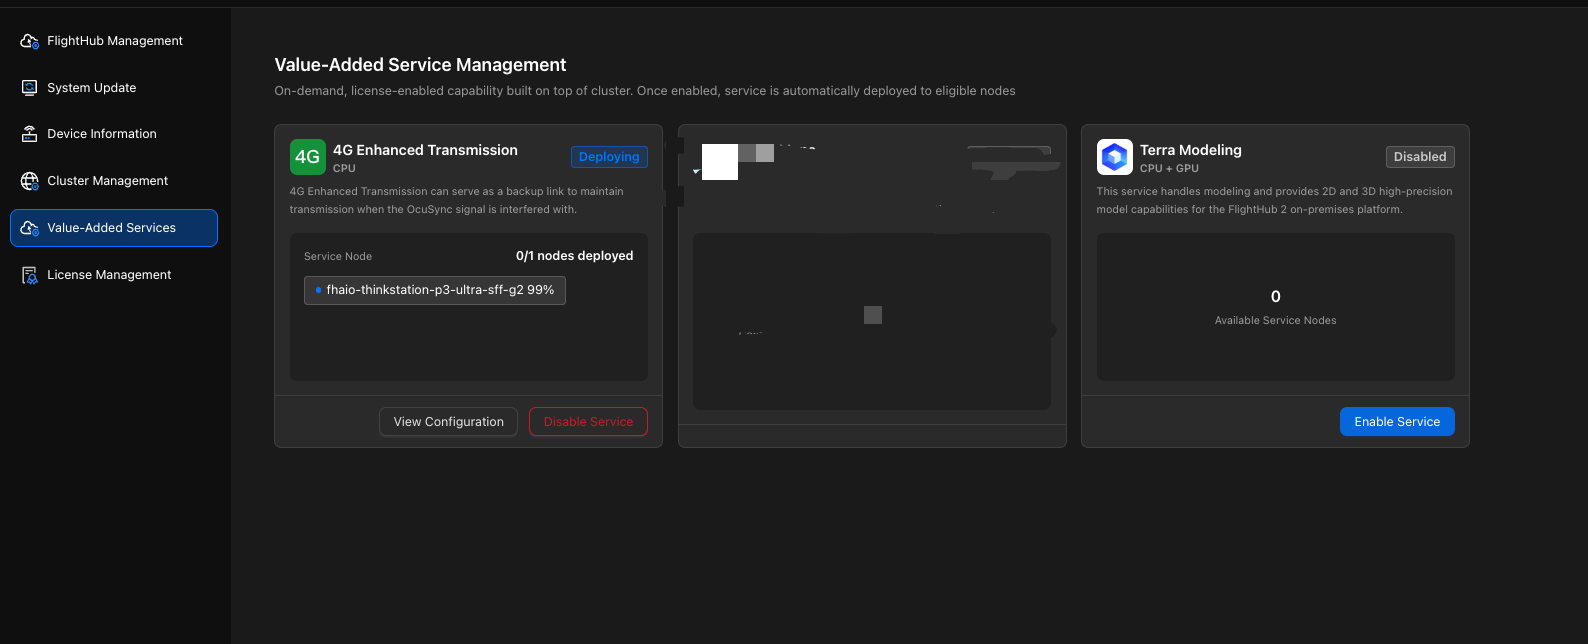The width and height of the screenshot is (1588, 644).
Task: Click the Service Node label
Action: click(338, 257)
